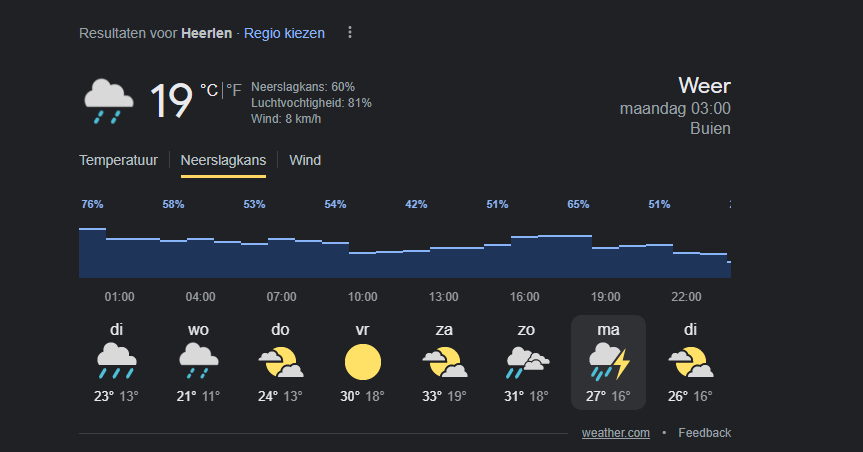
Task: Switch to the Wind tab
Action: click(305, 160)
